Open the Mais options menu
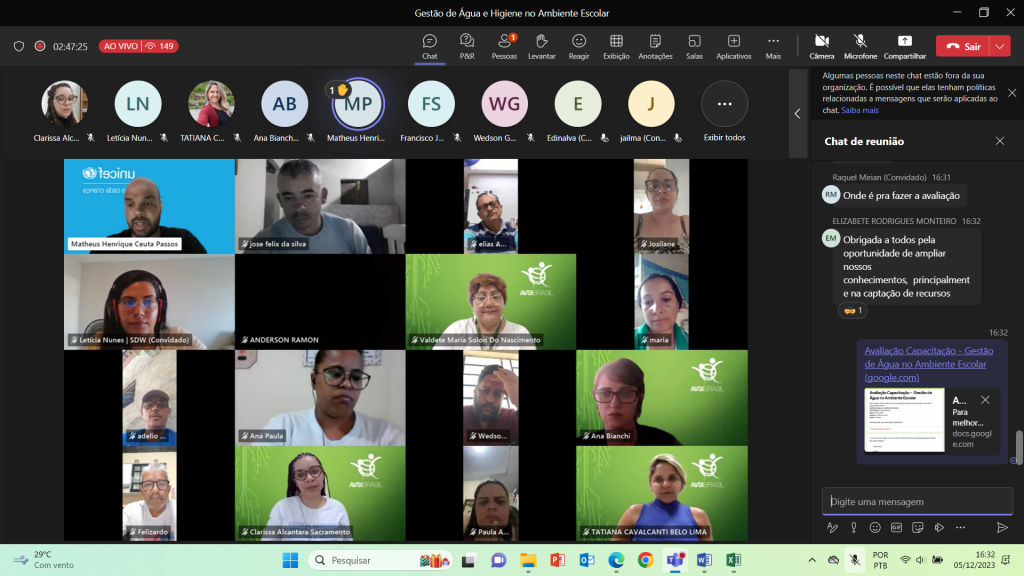The image size is (1024, 576). [x=773, y=46]
